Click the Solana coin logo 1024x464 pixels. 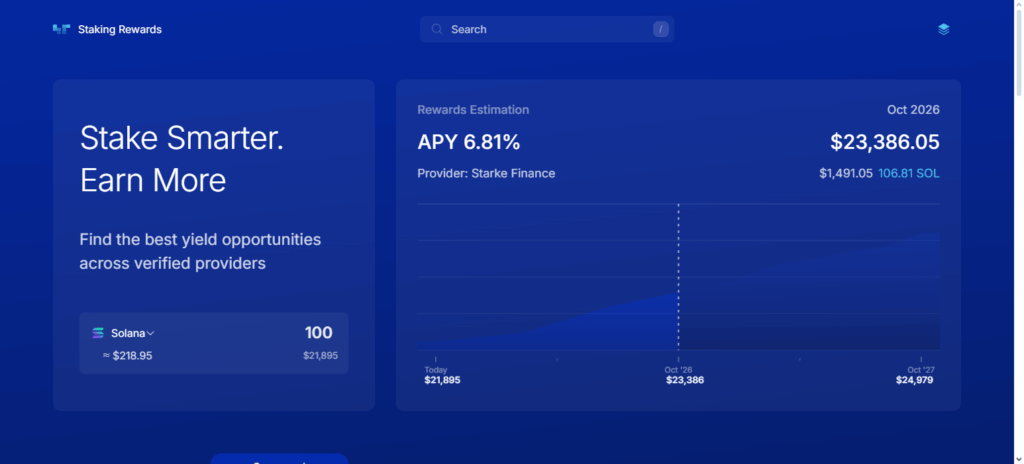click(98, 333)
